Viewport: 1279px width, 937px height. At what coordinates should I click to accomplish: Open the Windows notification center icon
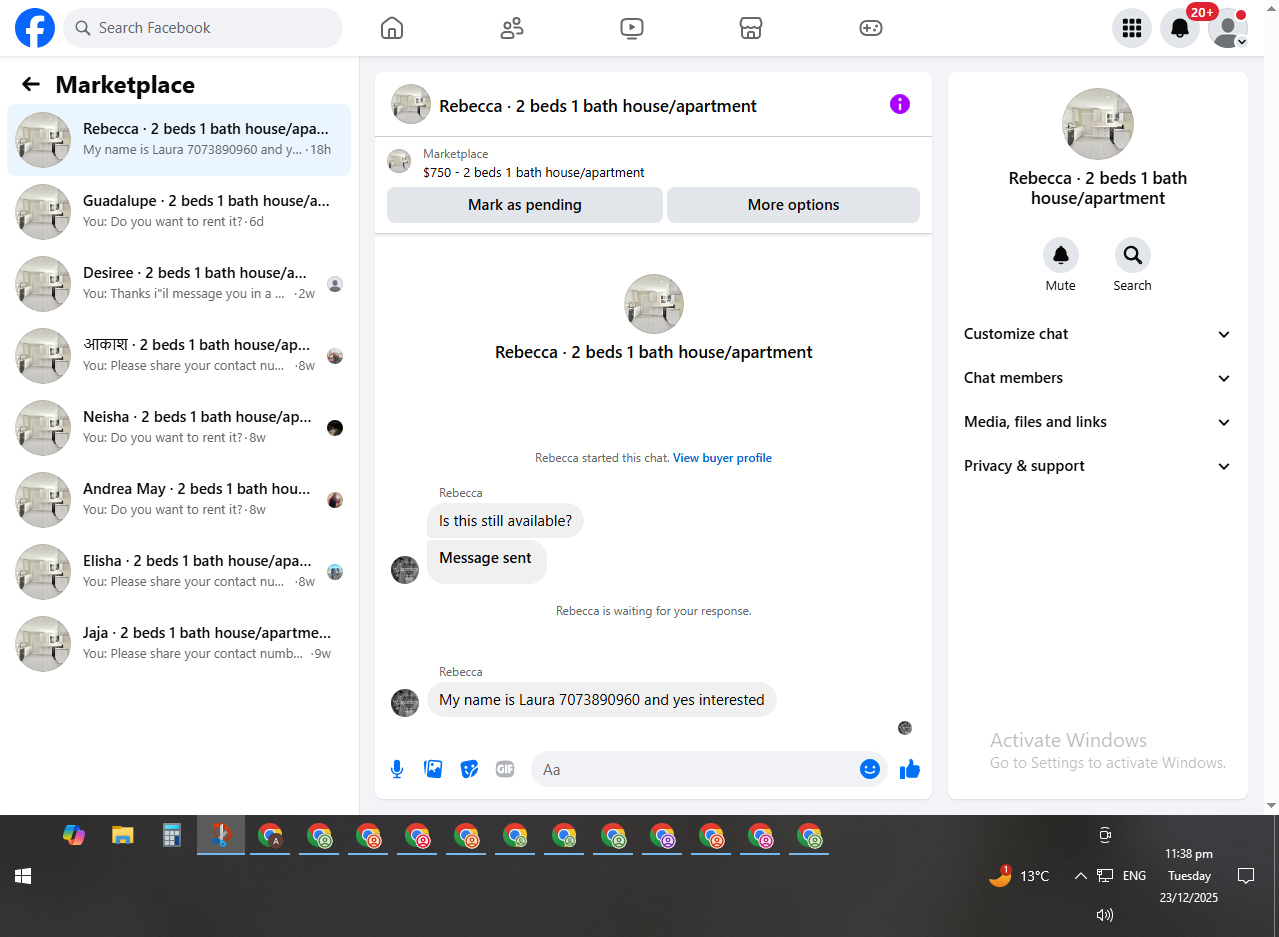[x=1246, y=876]
